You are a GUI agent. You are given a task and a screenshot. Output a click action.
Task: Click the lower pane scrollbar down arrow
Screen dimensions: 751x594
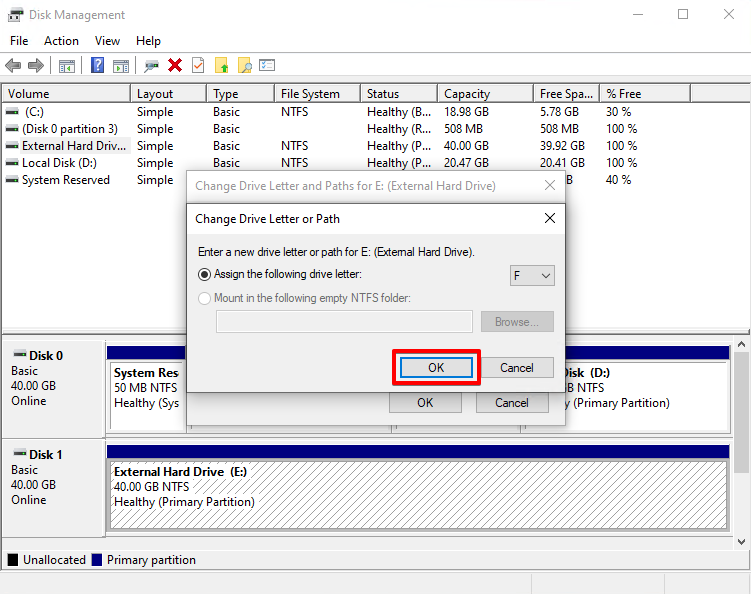(741, 542)
